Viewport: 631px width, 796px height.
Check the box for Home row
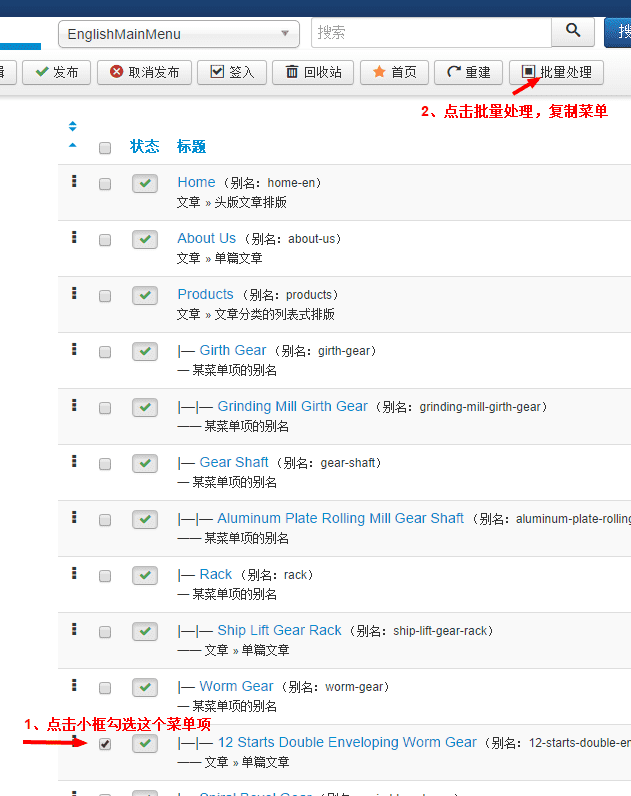[105, 184]
